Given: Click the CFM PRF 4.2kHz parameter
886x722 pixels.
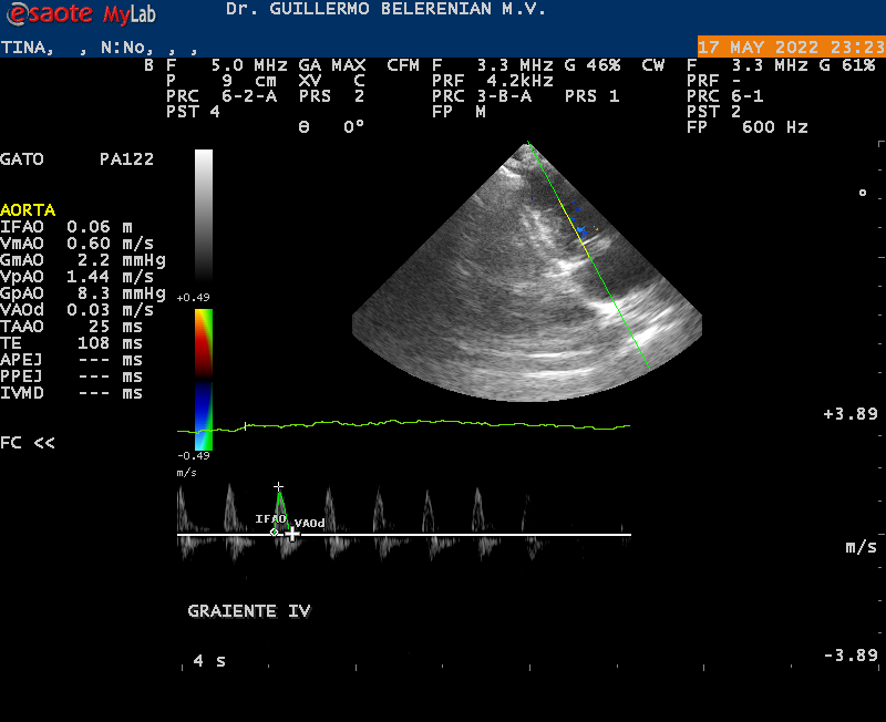Looking at the screenshot, I should [x=493, y=81].
